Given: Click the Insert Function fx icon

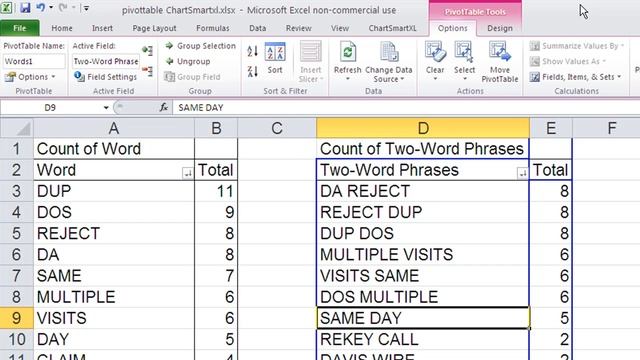Looking at the screenshot, I should (164, 108).
